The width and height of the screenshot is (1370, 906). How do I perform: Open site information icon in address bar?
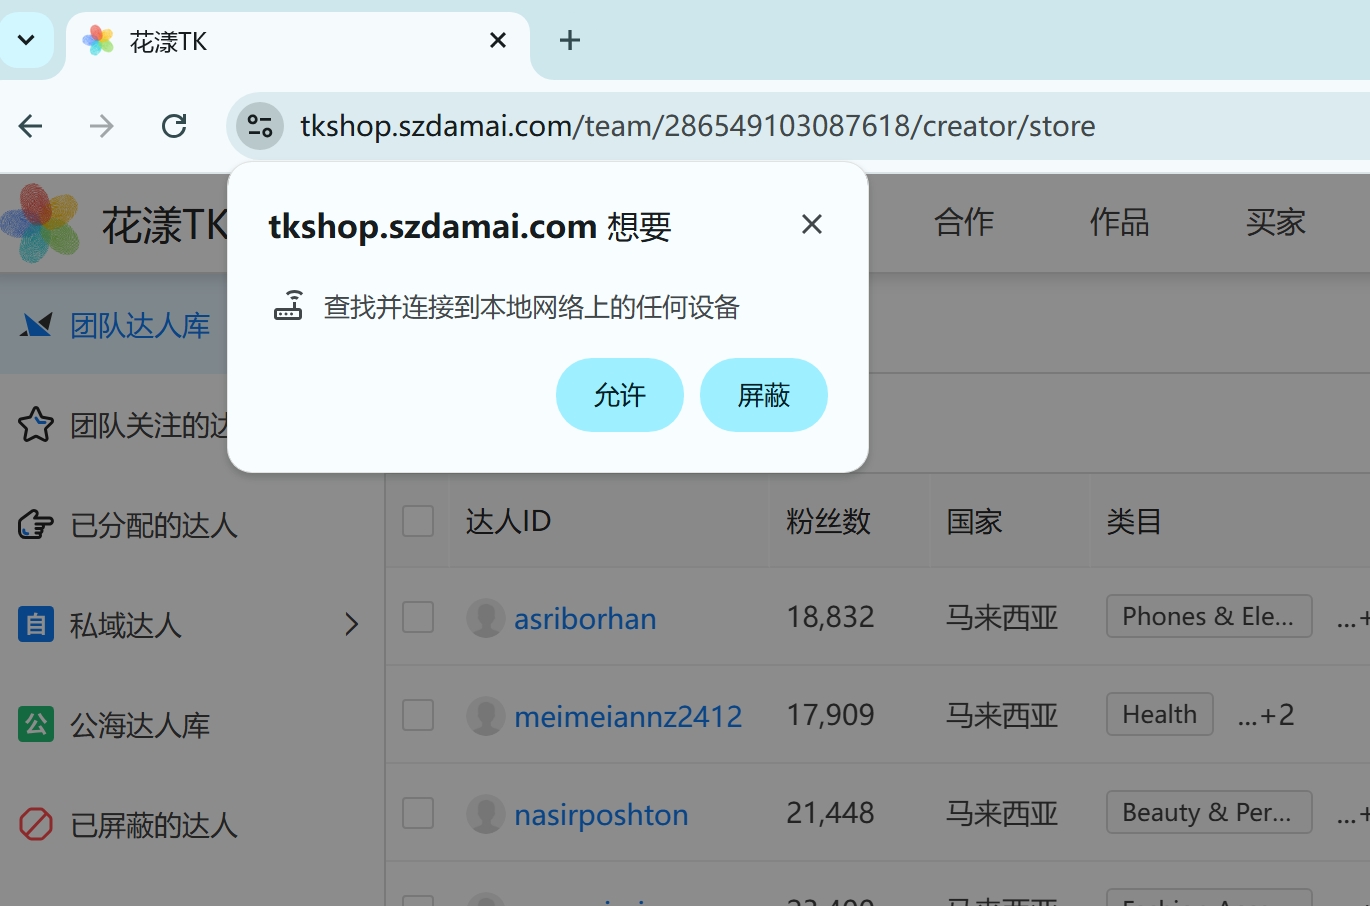(260, 126)
